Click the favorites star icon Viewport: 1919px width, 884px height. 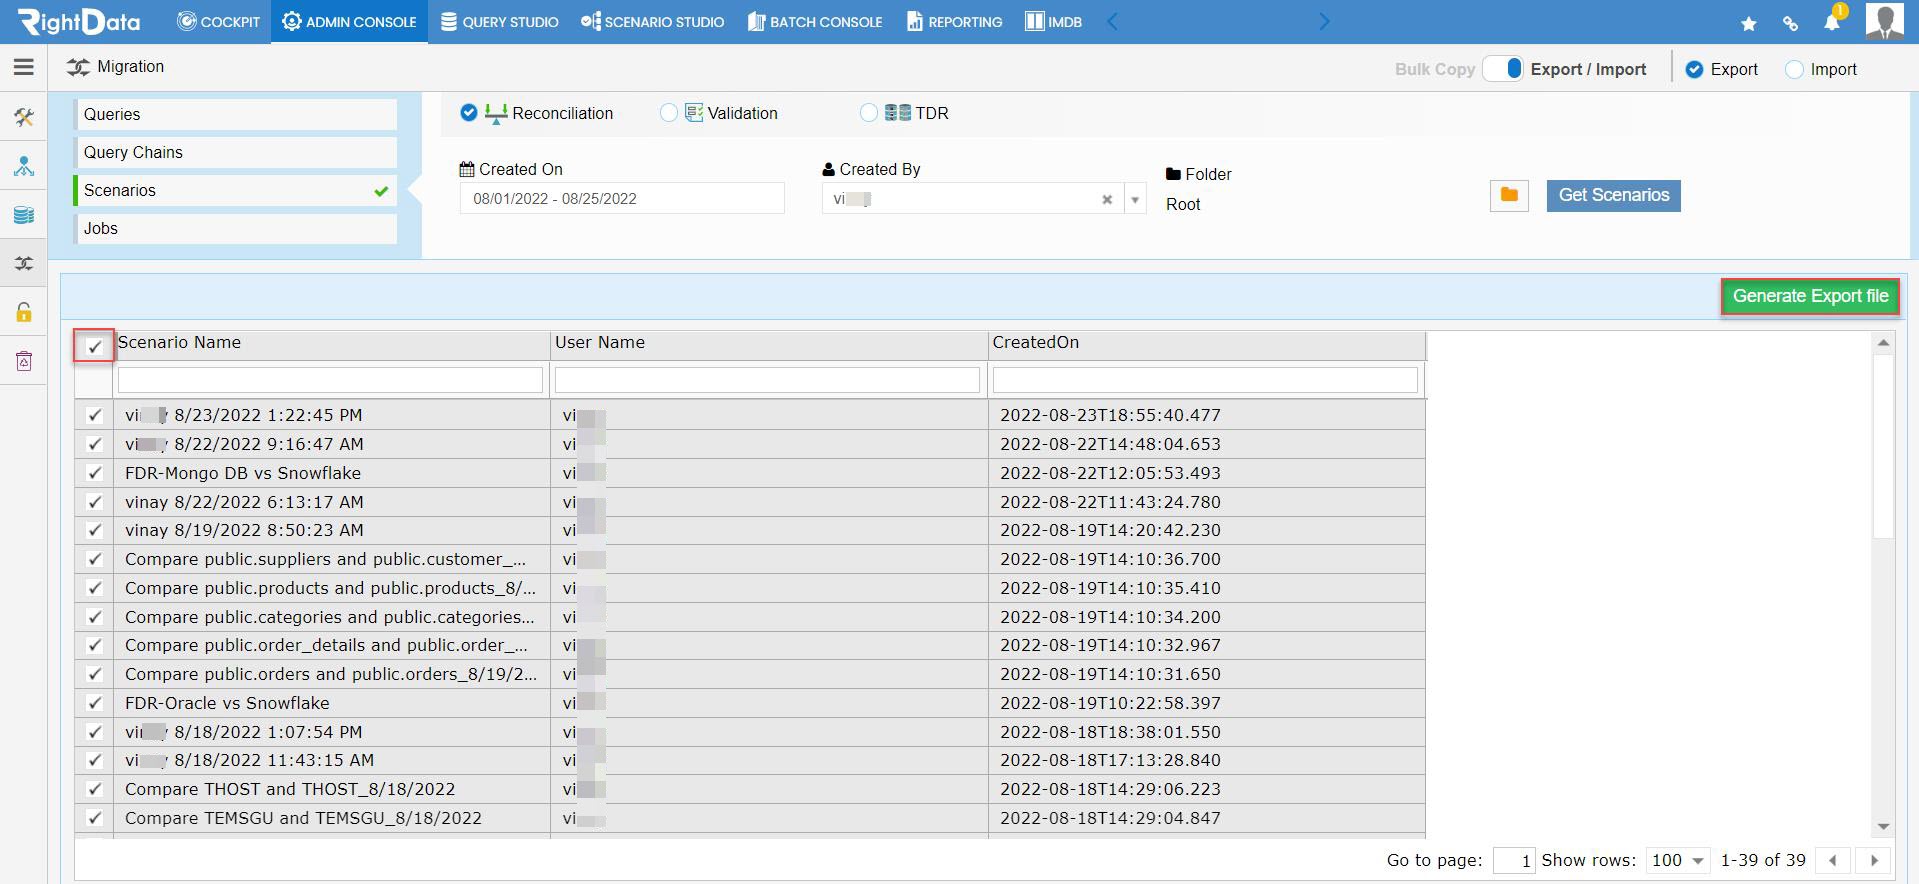coord(1748,23)
